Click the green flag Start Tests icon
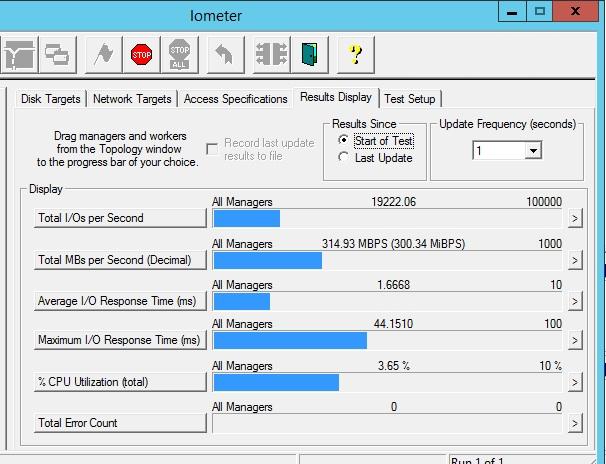Image resolution: width=606 pixels, height=464 pixels. tap(103, 54)
